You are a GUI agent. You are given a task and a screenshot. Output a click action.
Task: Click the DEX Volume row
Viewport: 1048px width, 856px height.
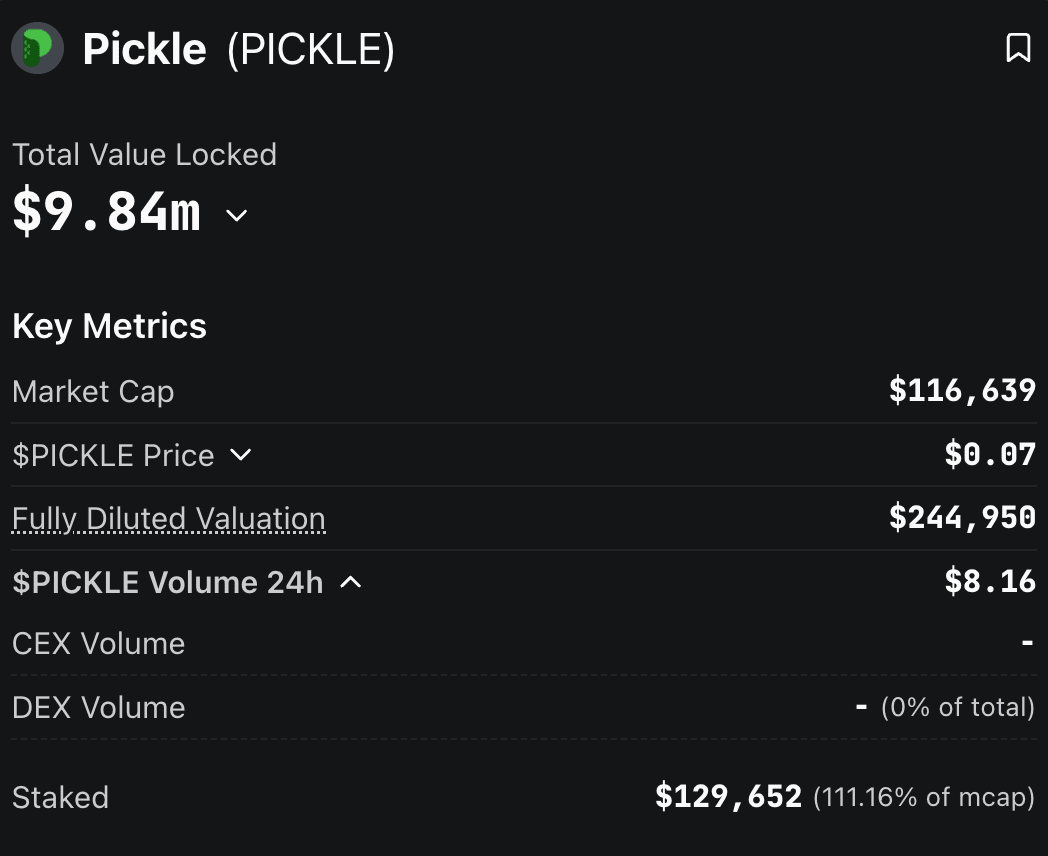(x=524, y=707)
